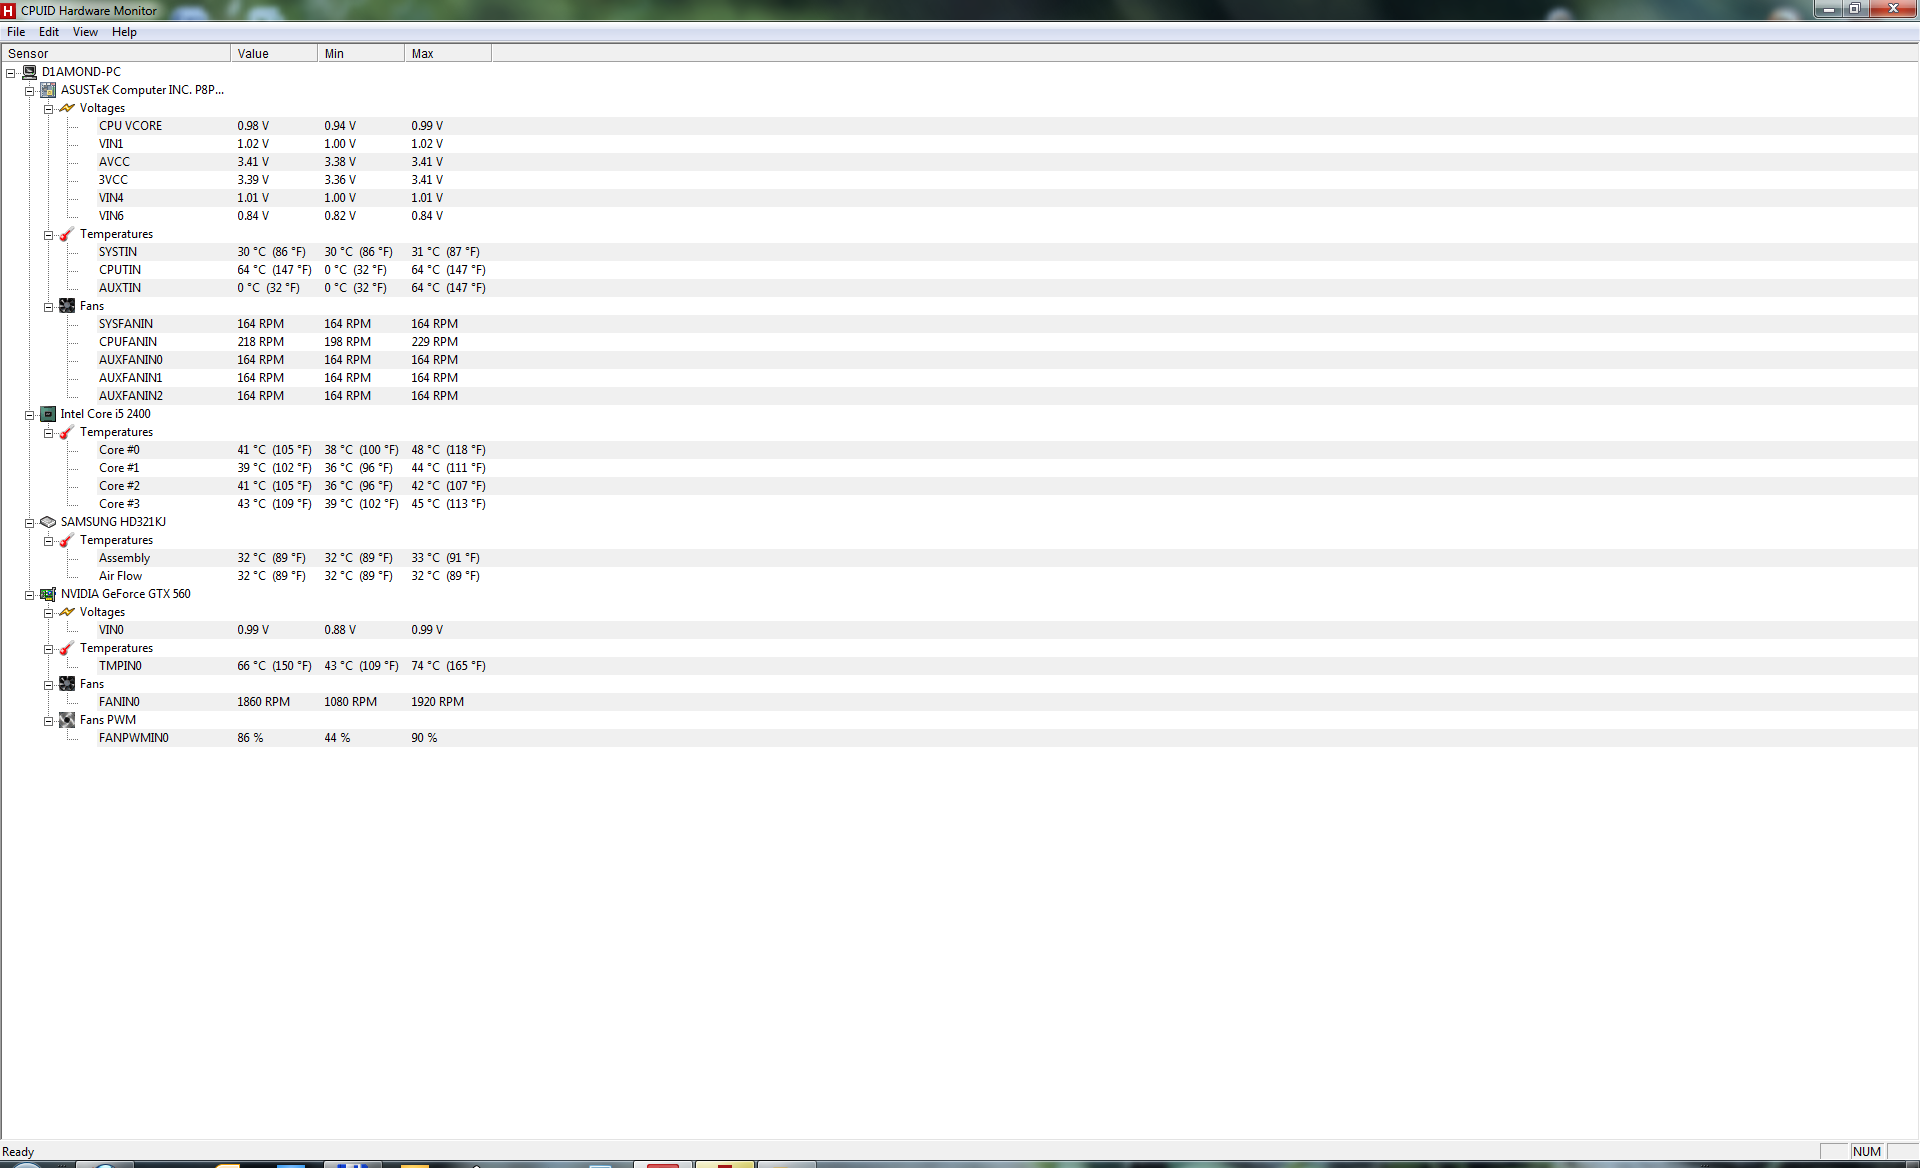Collapse the motherboard Temperatures group
This screenshot has width=1920, height=1168.
48,235
